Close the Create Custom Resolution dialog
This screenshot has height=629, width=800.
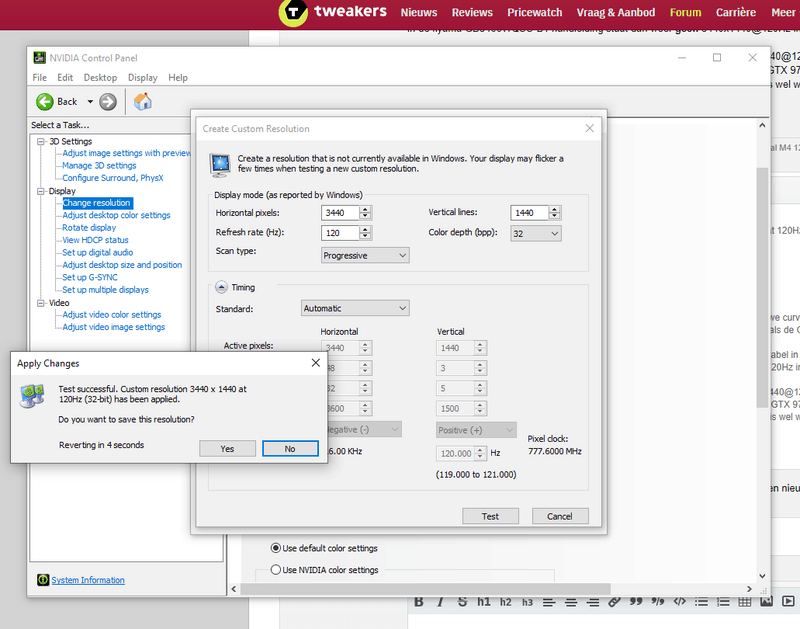589,128
